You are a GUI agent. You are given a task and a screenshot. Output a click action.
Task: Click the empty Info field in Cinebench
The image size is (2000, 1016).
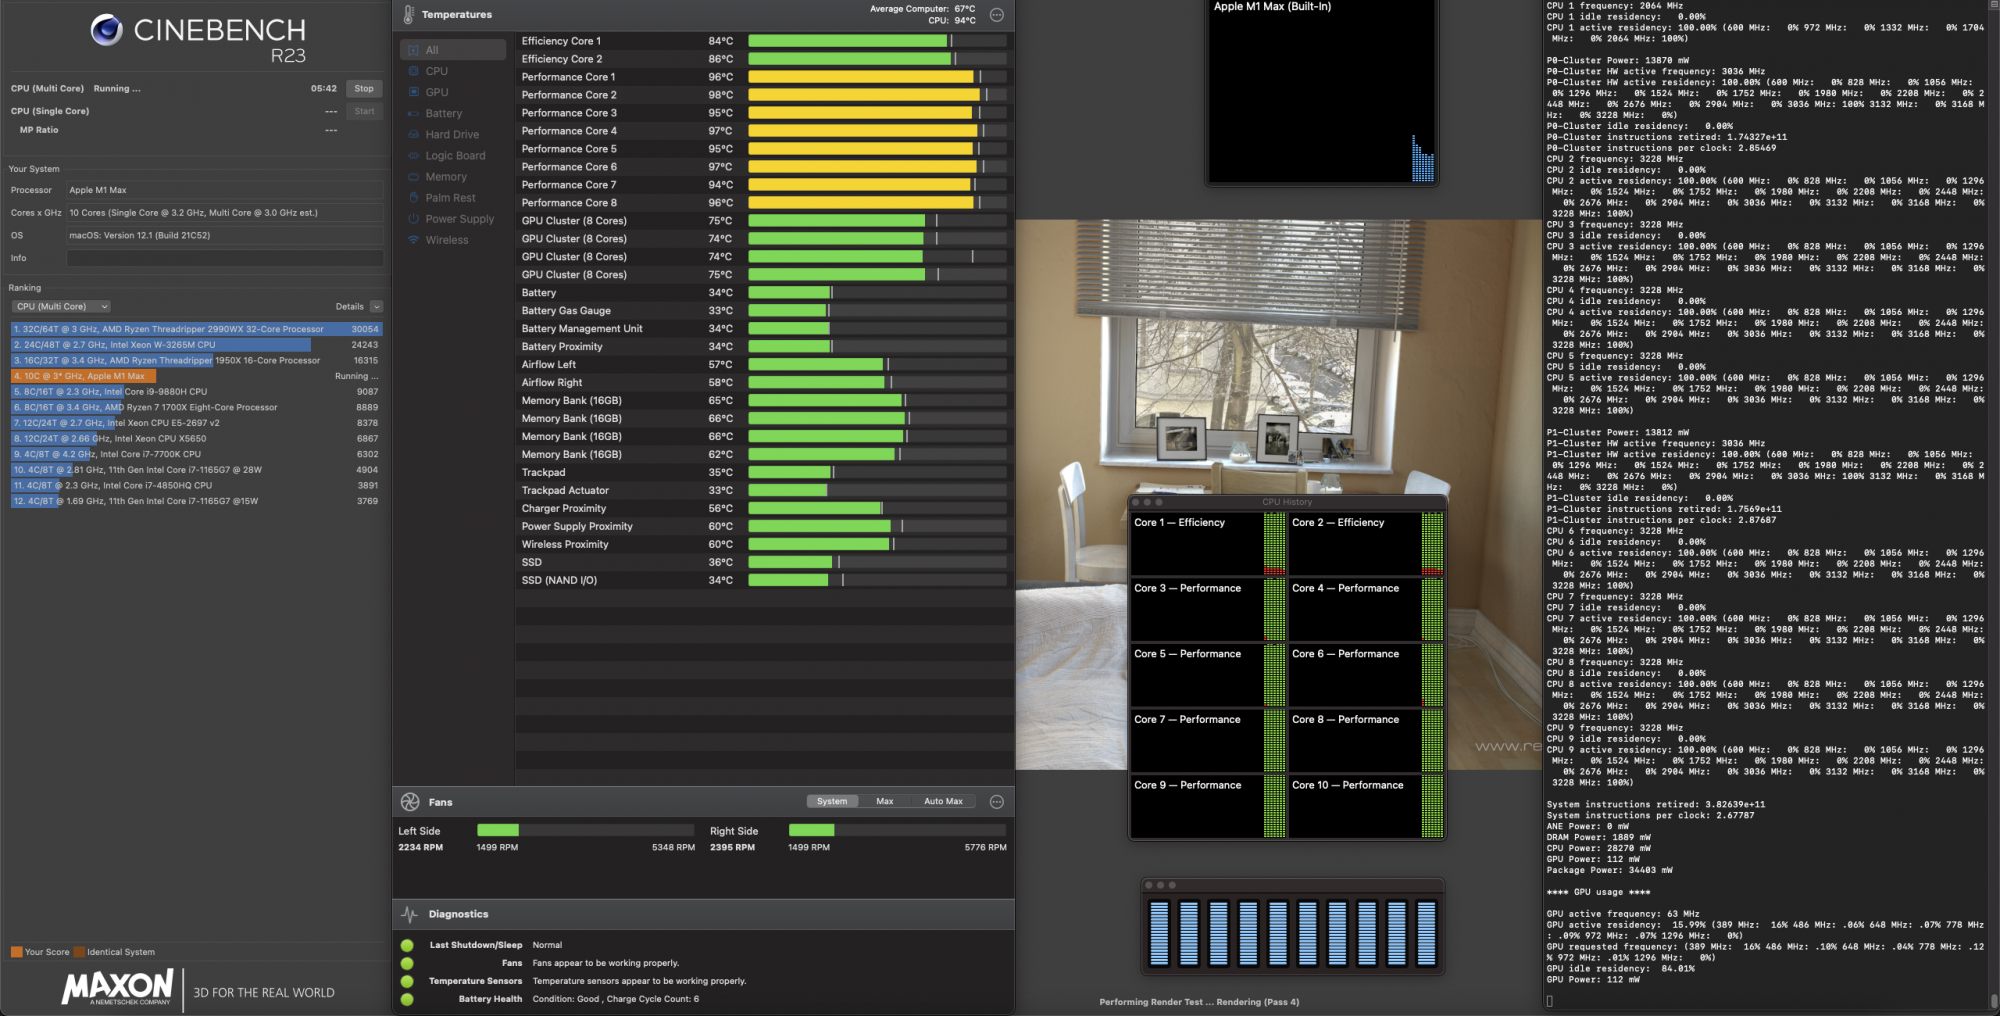(x=225, y=258)
